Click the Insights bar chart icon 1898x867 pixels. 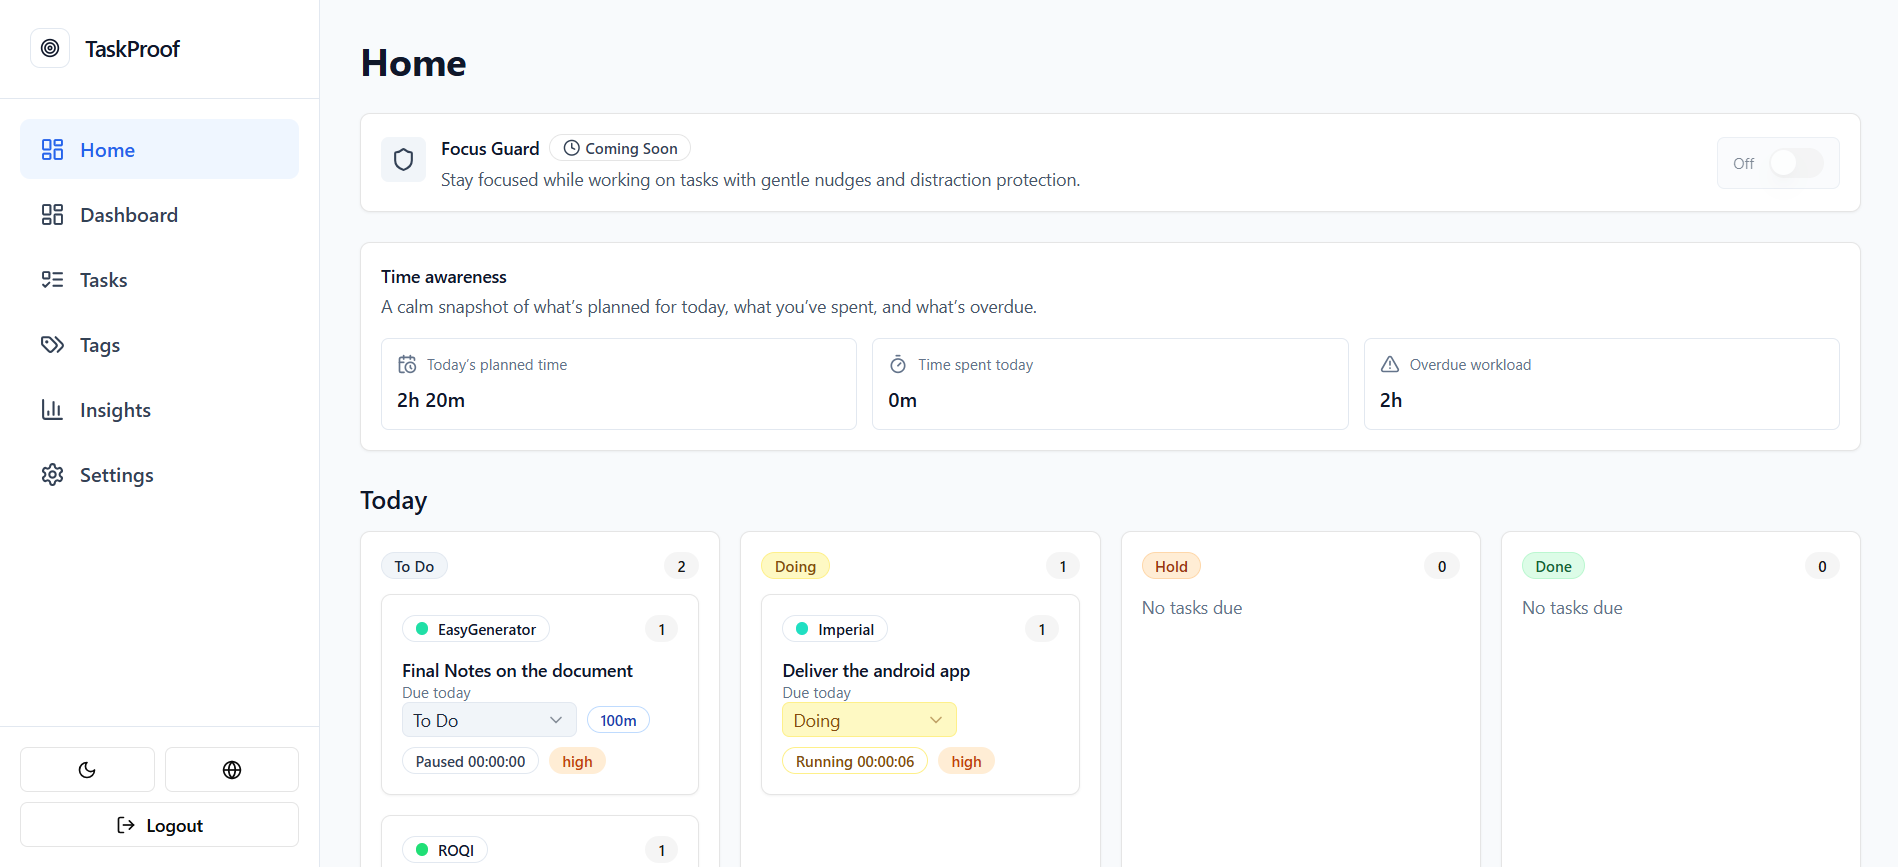(52, 409)
